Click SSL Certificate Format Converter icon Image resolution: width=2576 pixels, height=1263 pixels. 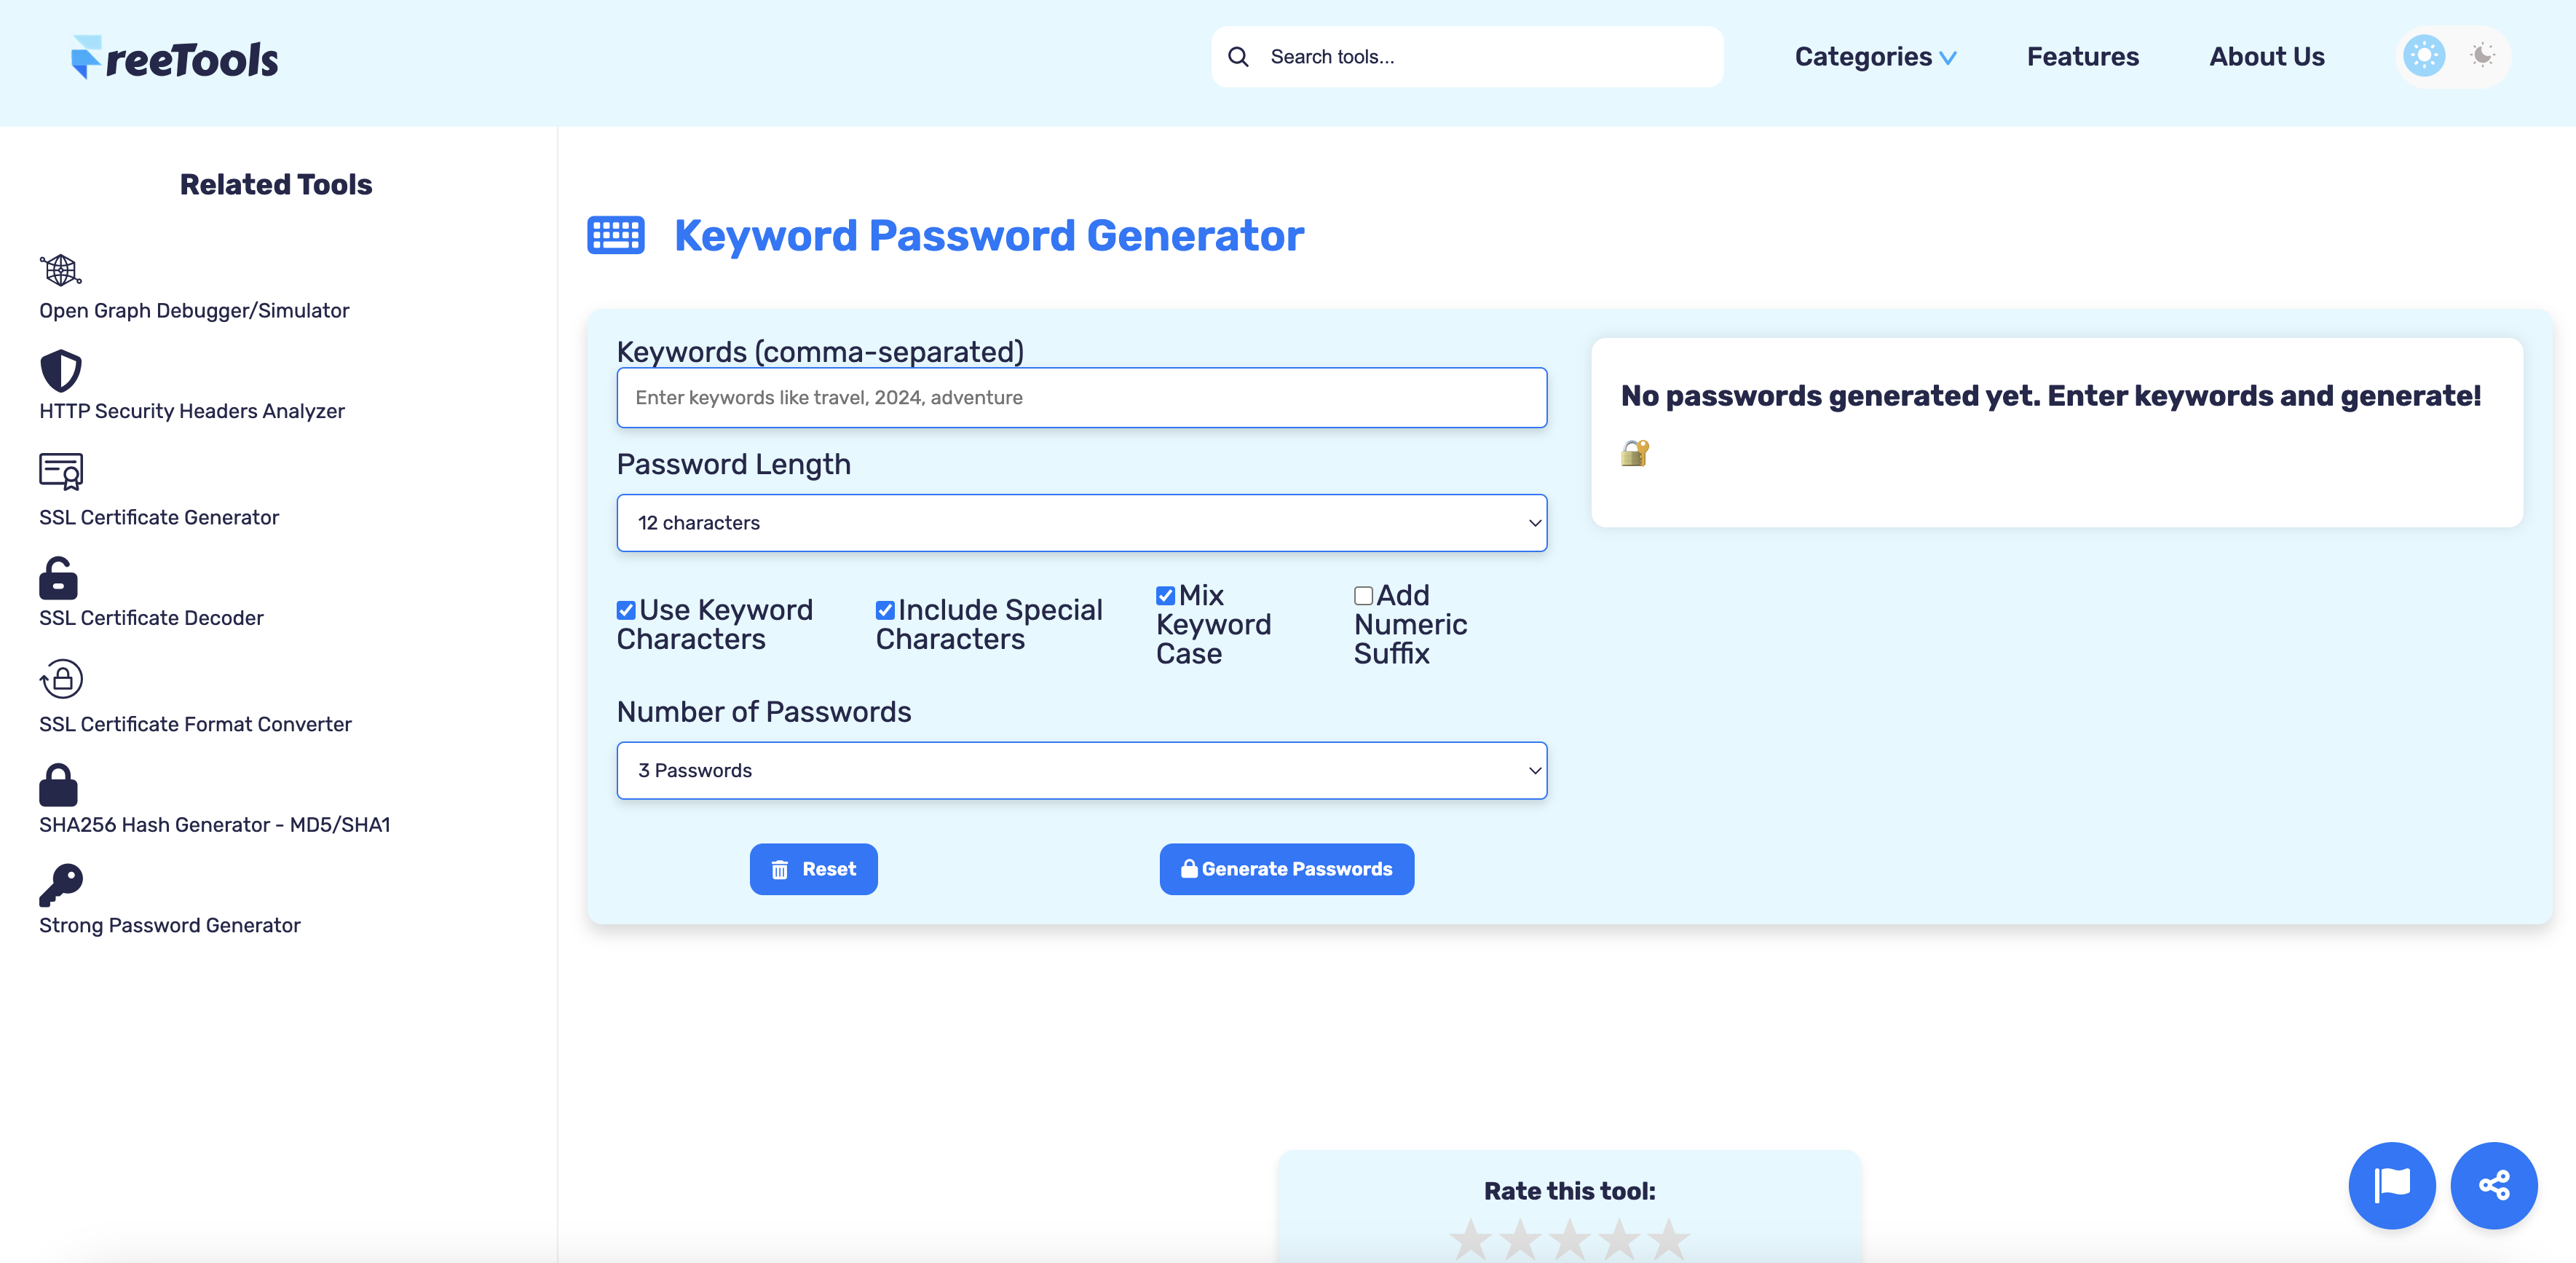pyautogui.click(x=61, y=679)
